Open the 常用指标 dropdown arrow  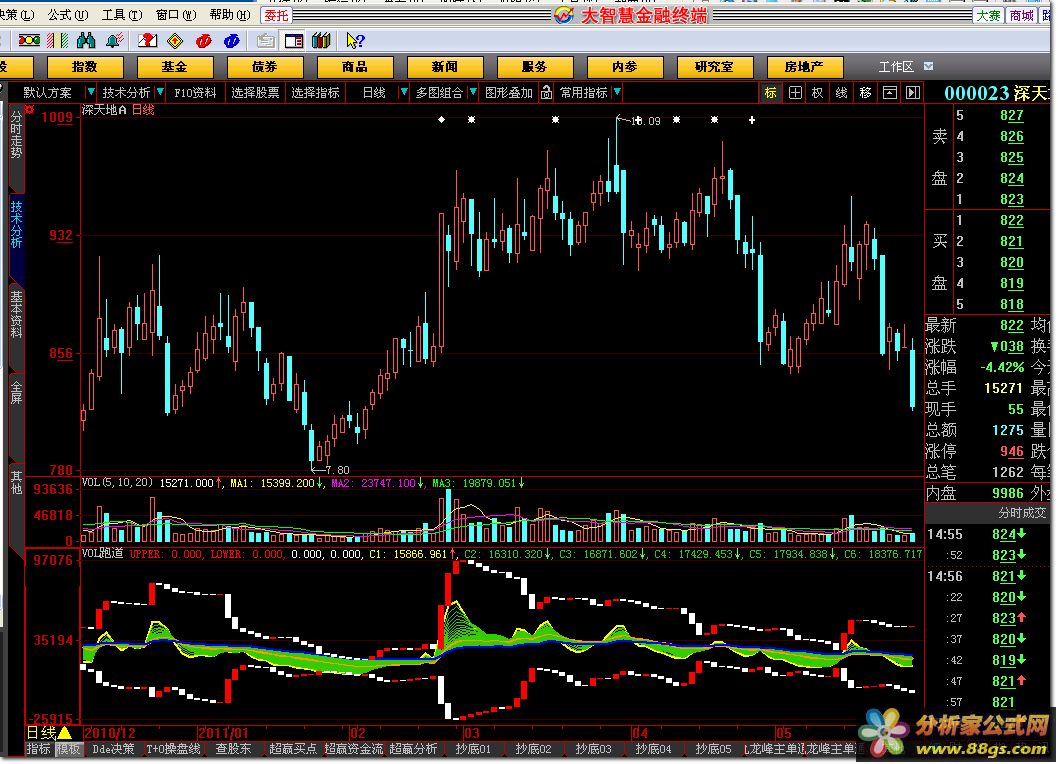pos(617,92)
